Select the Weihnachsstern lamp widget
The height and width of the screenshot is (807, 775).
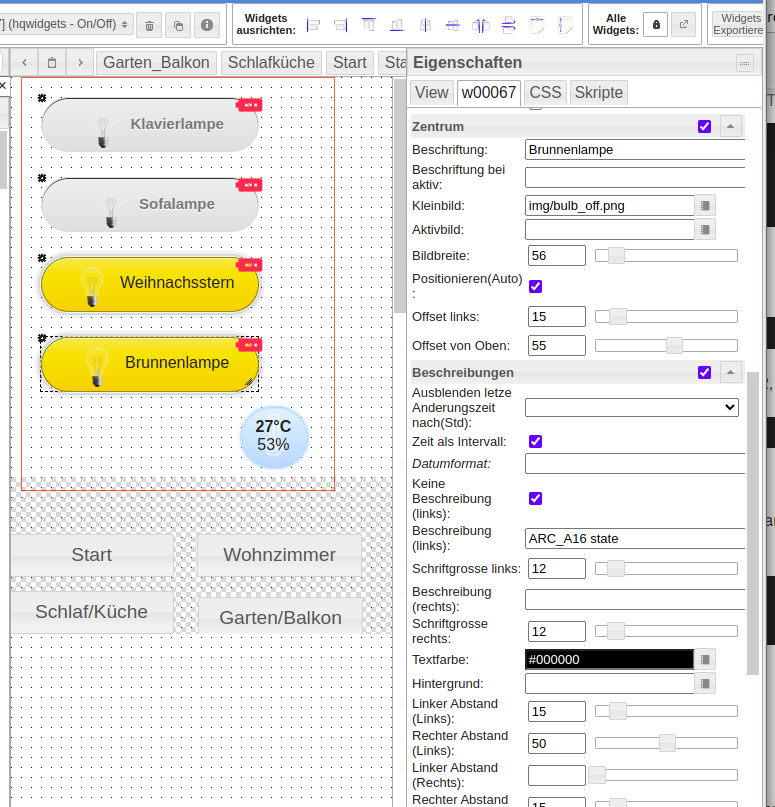point(150,284)
